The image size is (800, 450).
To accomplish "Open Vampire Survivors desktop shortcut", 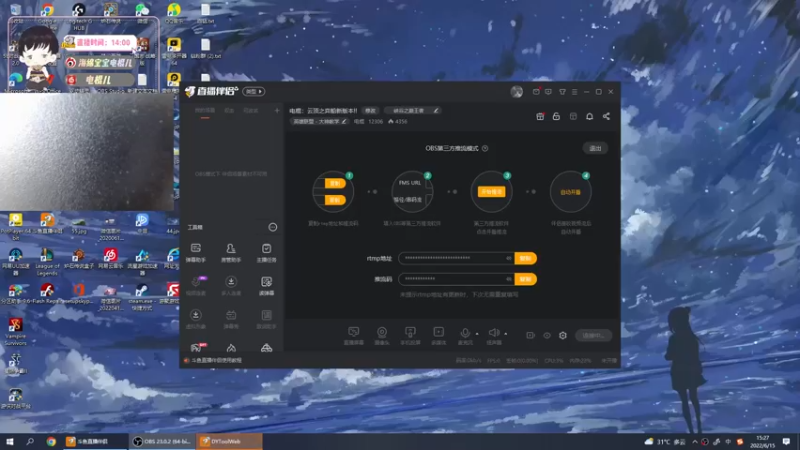I will (15, 331).
